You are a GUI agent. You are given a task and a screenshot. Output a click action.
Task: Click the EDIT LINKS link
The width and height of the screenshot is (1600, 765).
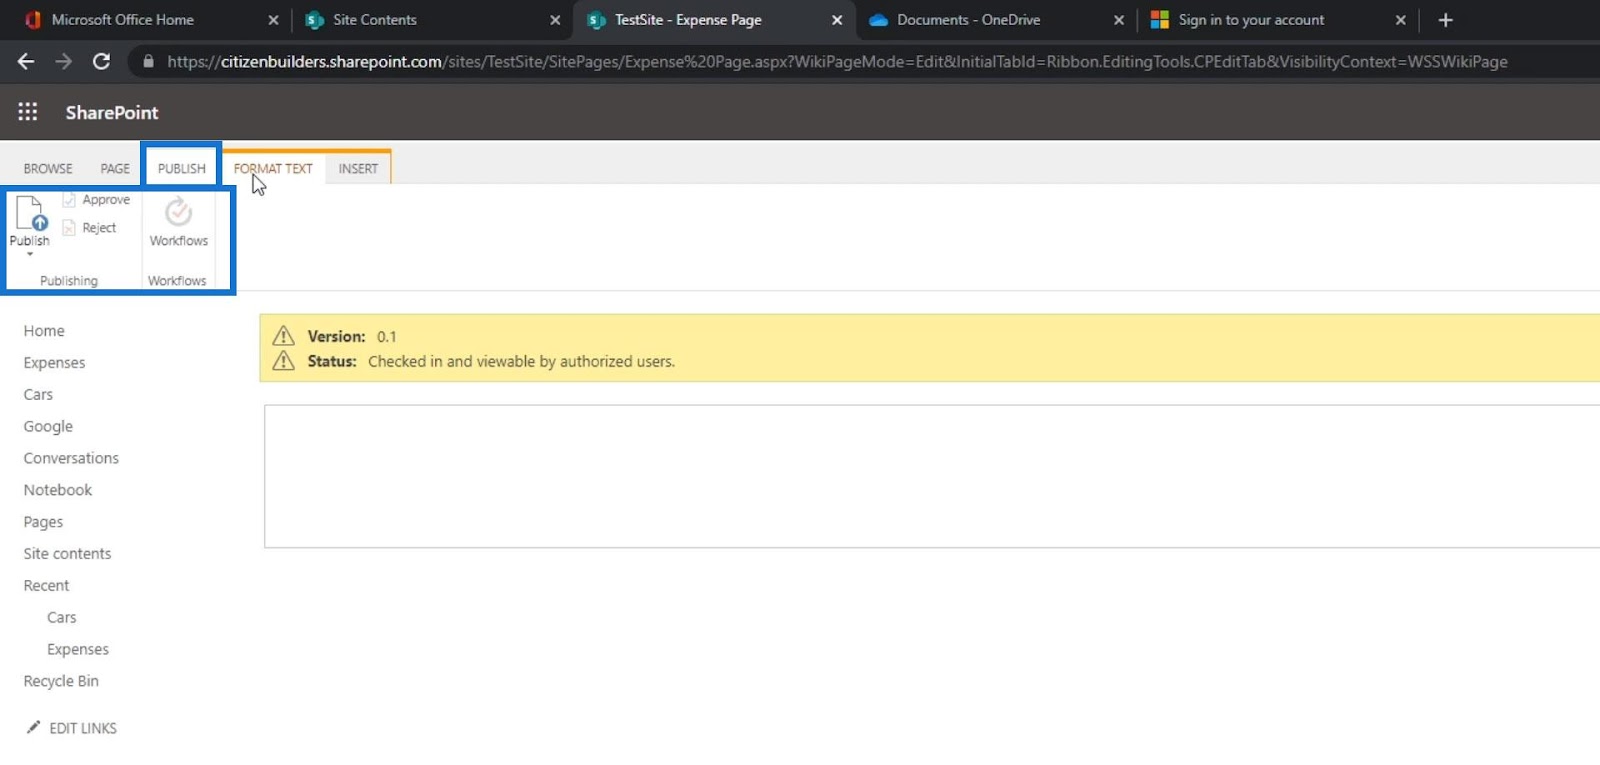83,728
